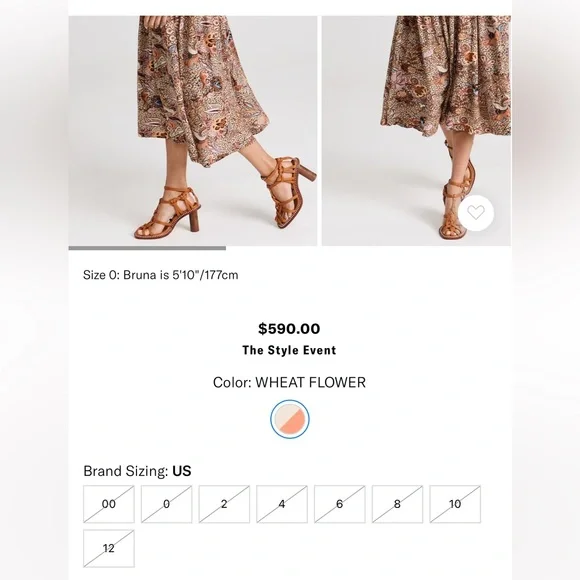The image size is (580, 580).
Task: Tap the heart favorite icon
Action: (476, 213)
